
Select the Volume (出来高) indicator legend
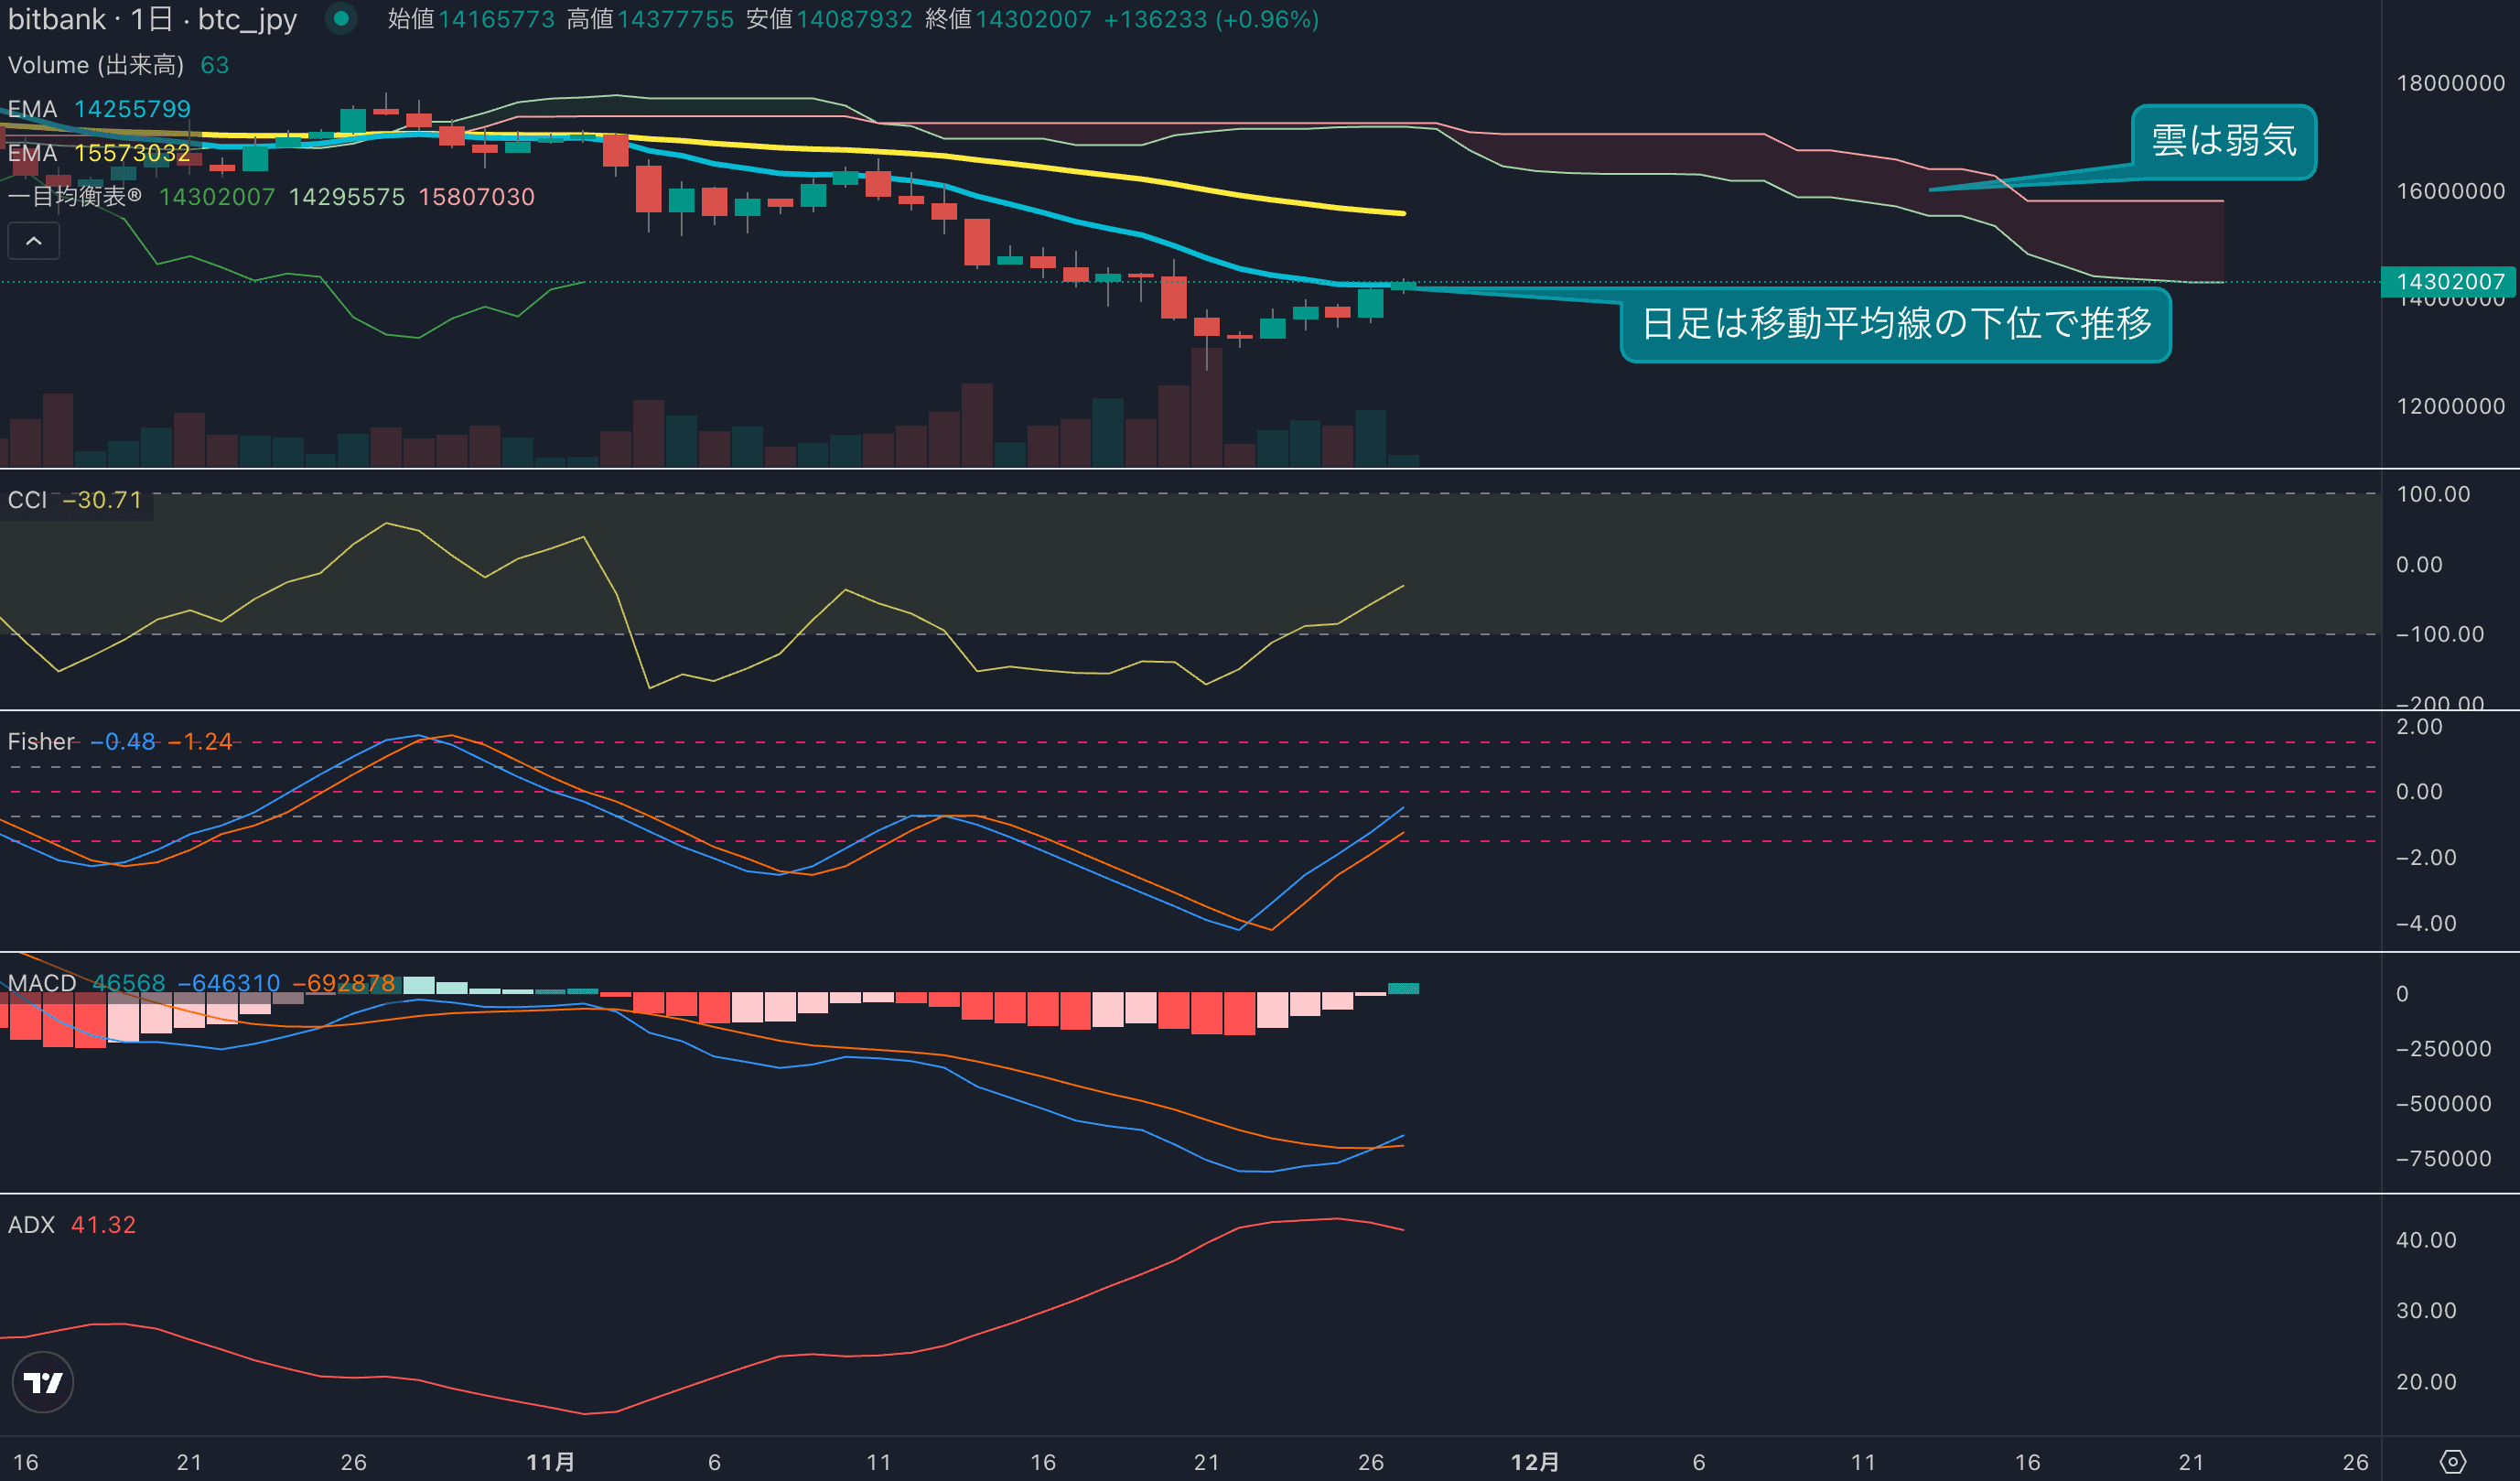pos(96,65)
